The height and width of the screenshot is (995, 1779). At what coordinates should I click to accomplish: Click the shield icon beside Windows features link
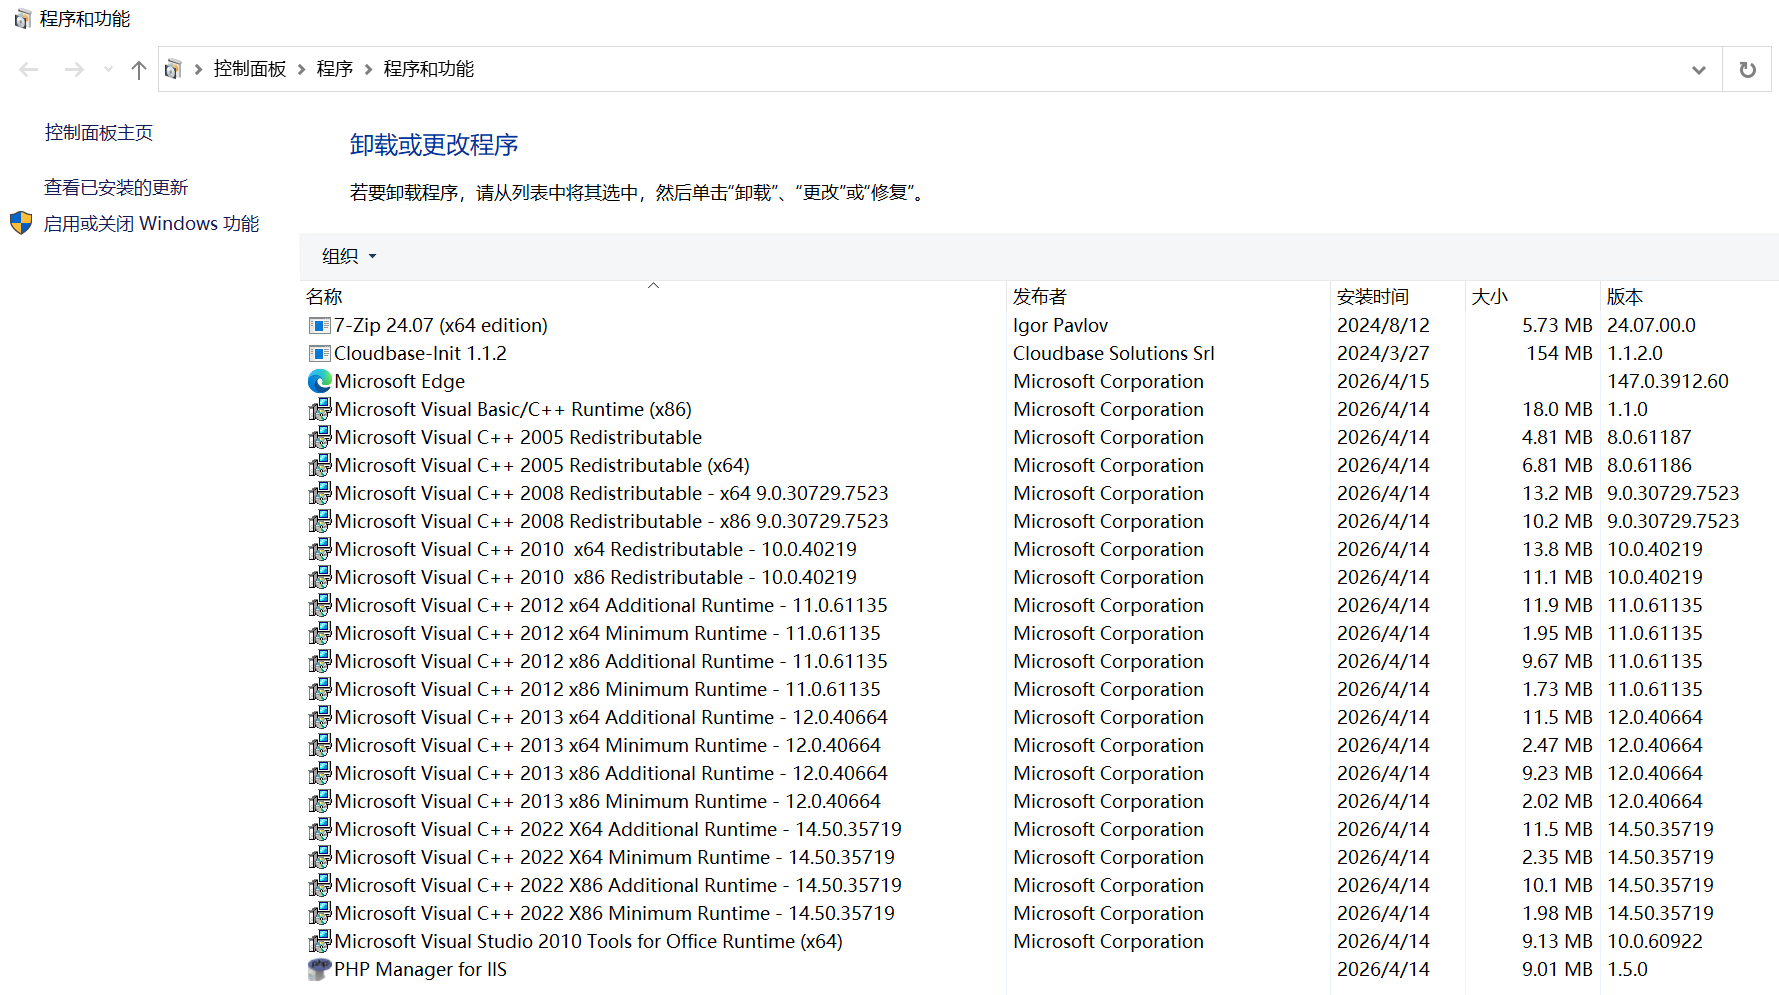[x=21, y=223]
